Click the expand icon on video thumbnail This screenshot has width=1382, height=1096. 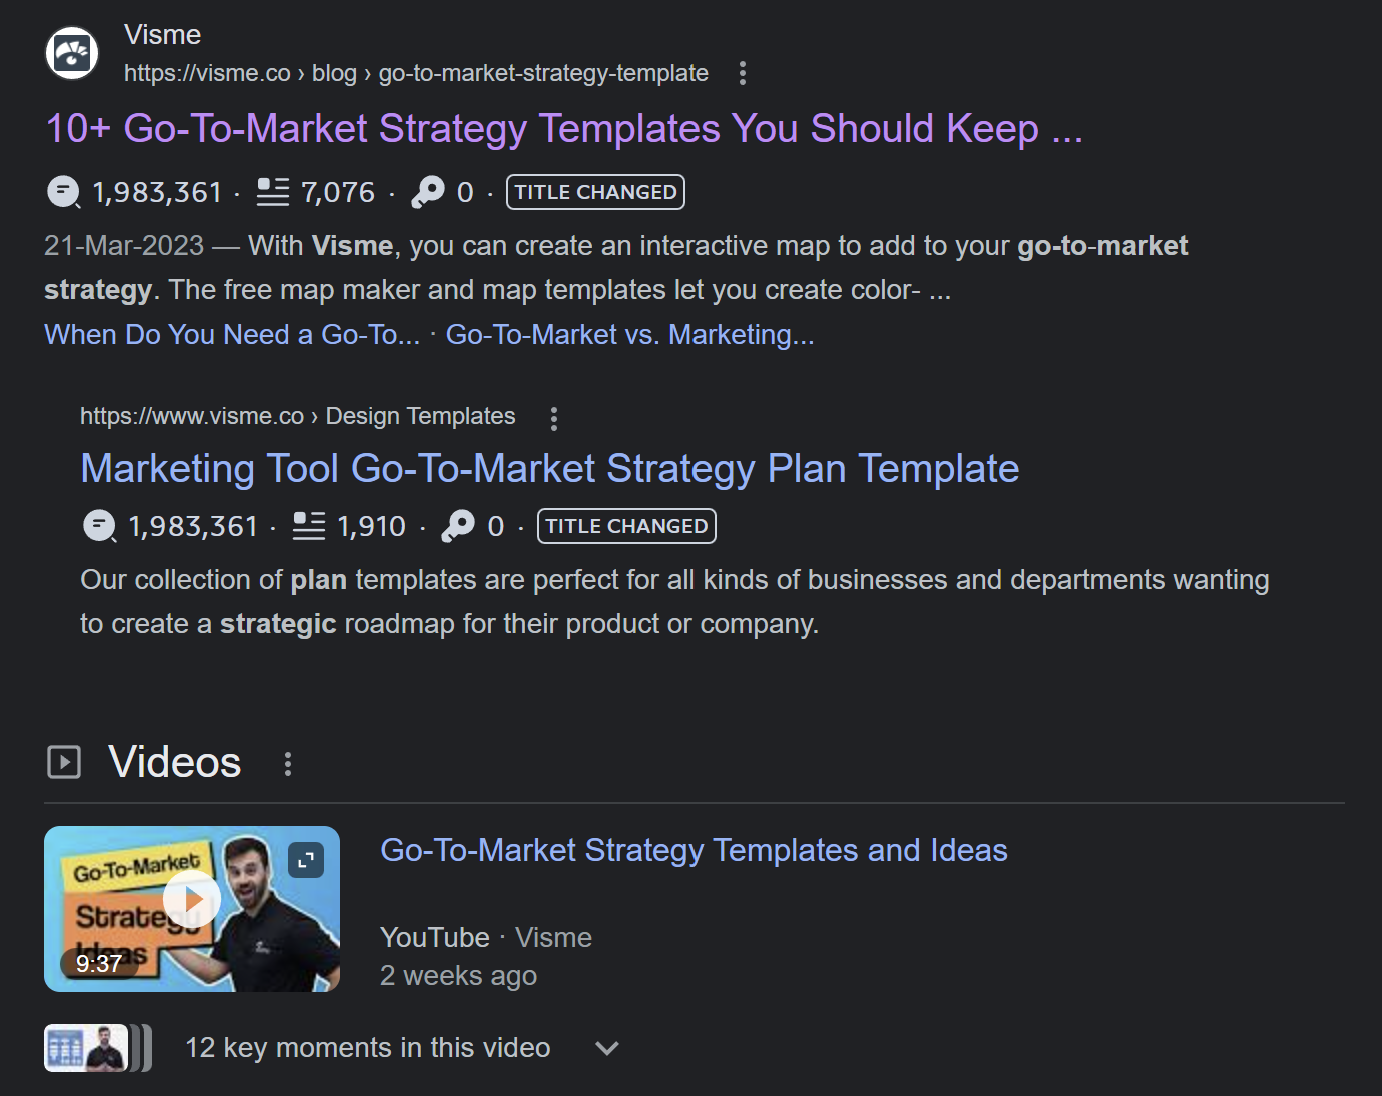coord(306,859)
